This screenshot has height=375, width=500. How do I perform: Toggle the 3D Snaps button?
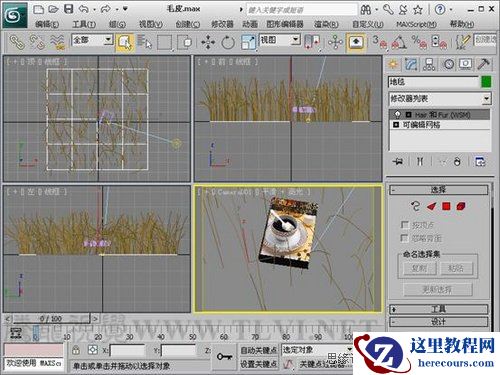[380, 42]
